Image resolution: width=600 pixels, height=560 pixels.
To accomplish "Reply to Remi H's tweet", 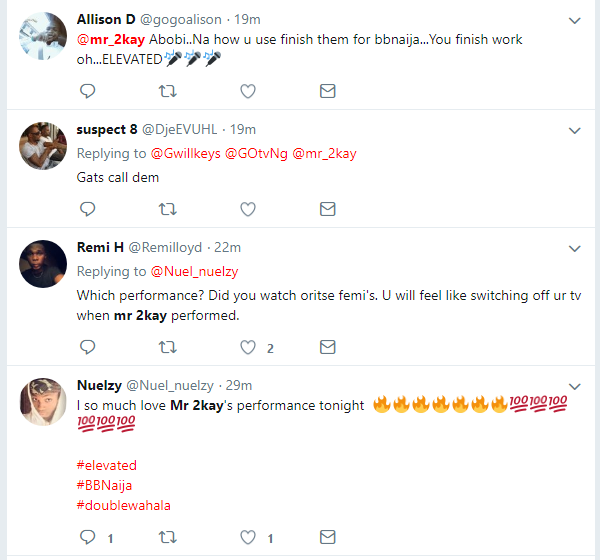I will (x=87, y=347).
